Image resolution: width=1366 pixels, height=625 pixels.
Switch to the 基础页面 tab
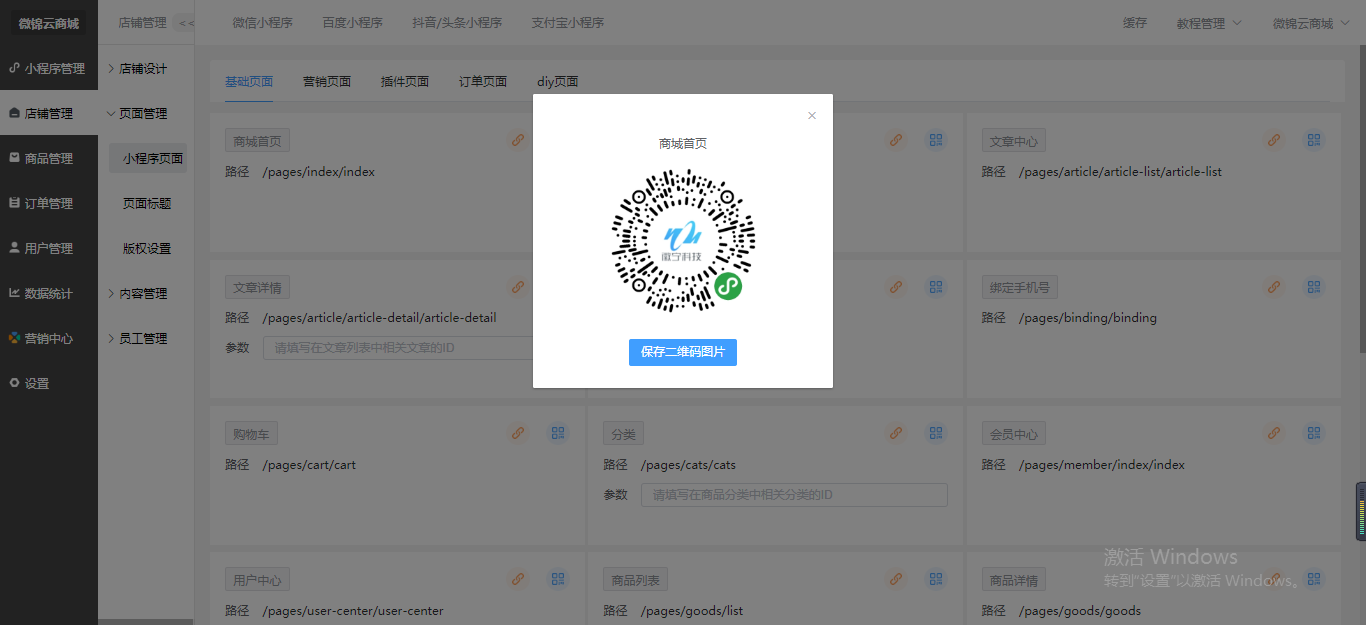click(x=249, y=82)
